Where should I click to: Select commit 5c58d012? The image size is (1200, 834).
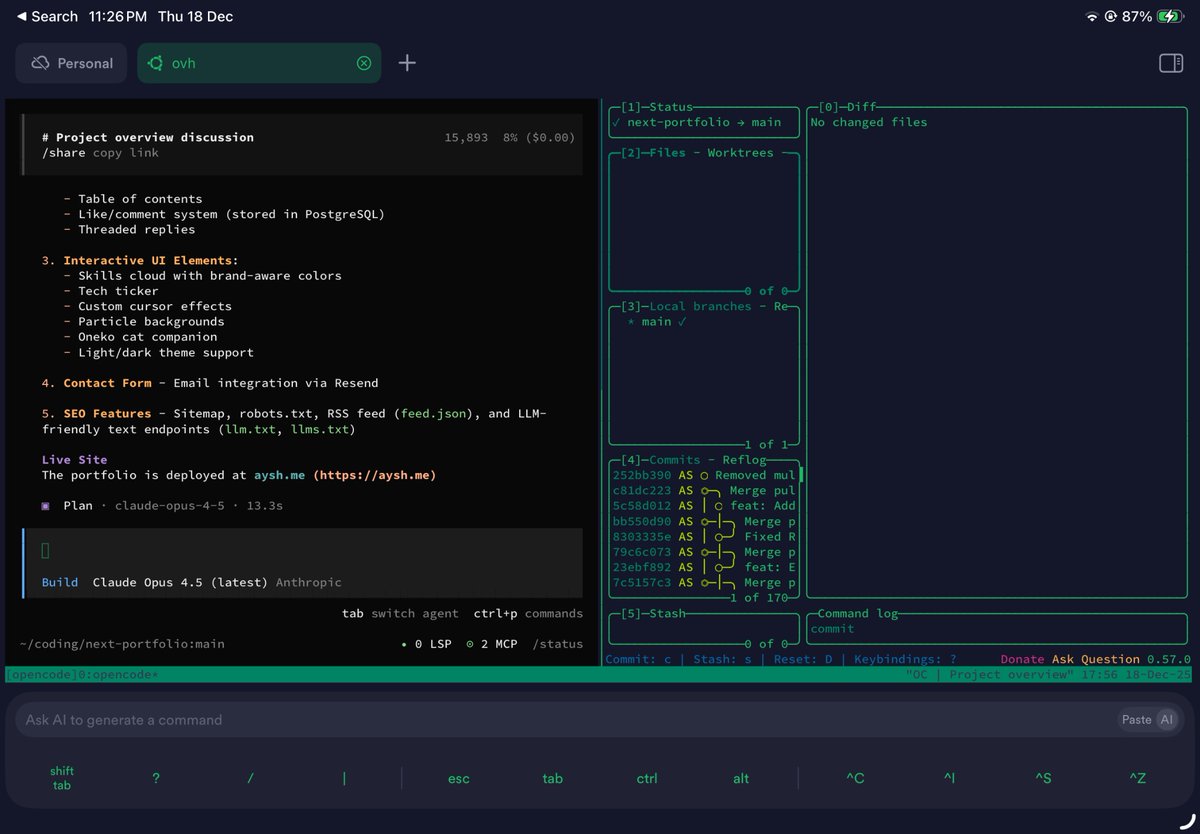point(704,506)
